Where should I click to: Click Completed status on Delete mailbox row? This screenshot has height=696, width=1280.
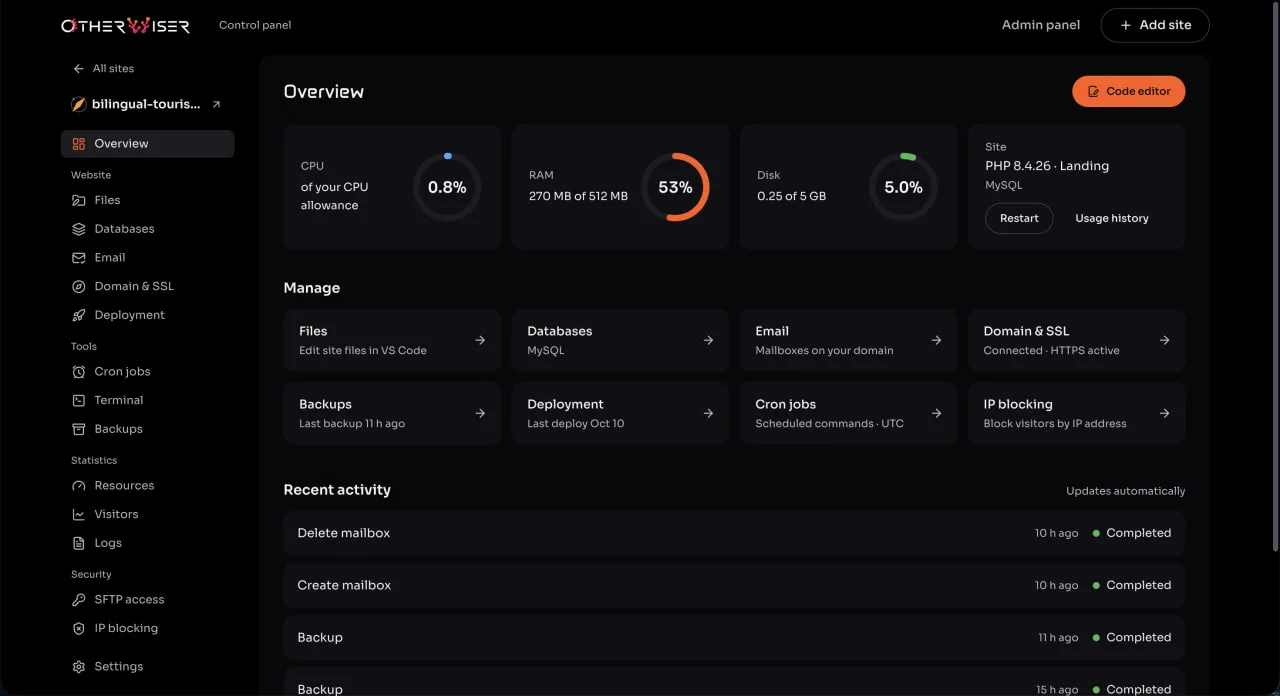pos(1132,533)
